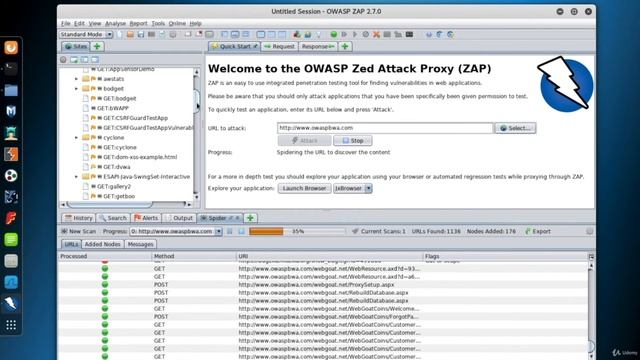Click the Method column header
Viewport: 640px width, 360px height.
coord(194,256)
